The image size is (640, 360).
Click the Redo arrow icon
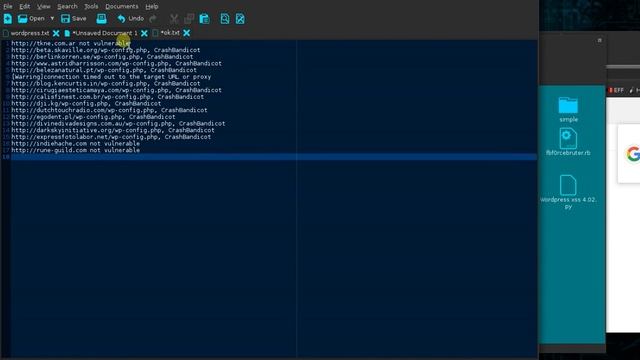tap(153, 19)
